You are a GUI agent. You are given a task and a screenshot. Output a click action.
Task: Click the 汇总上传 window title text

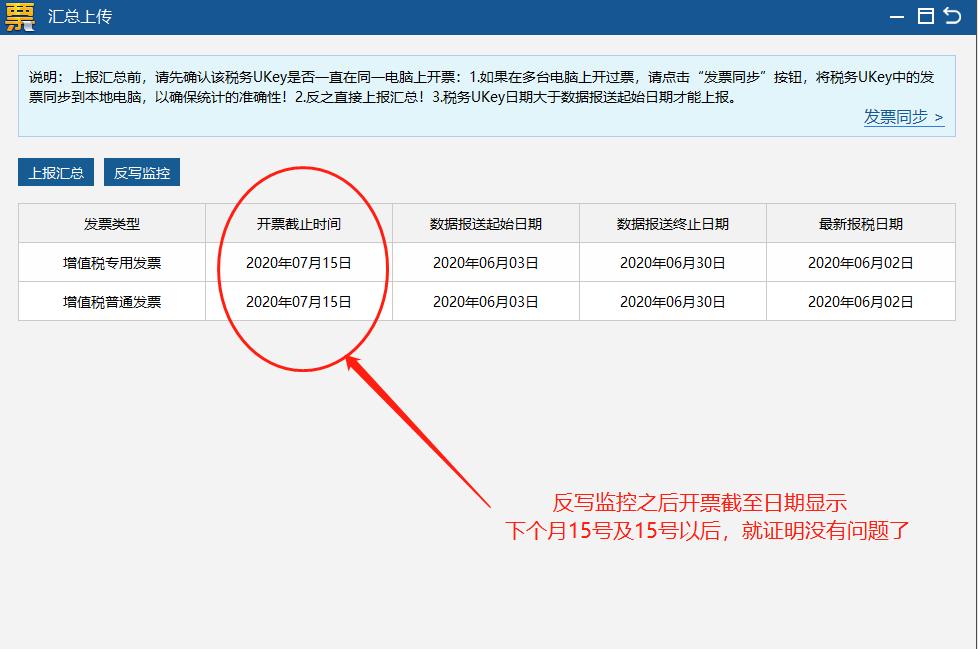(80, 15)
